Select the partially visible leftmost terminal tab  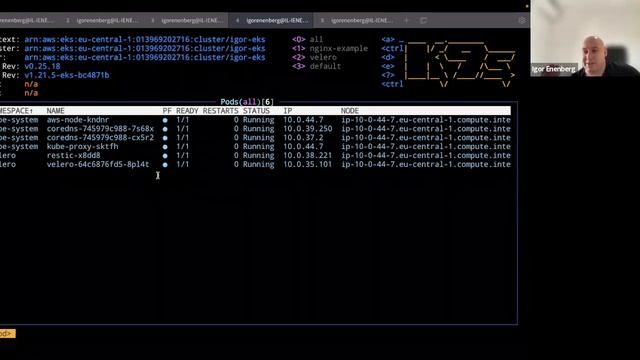pos(29,20)
